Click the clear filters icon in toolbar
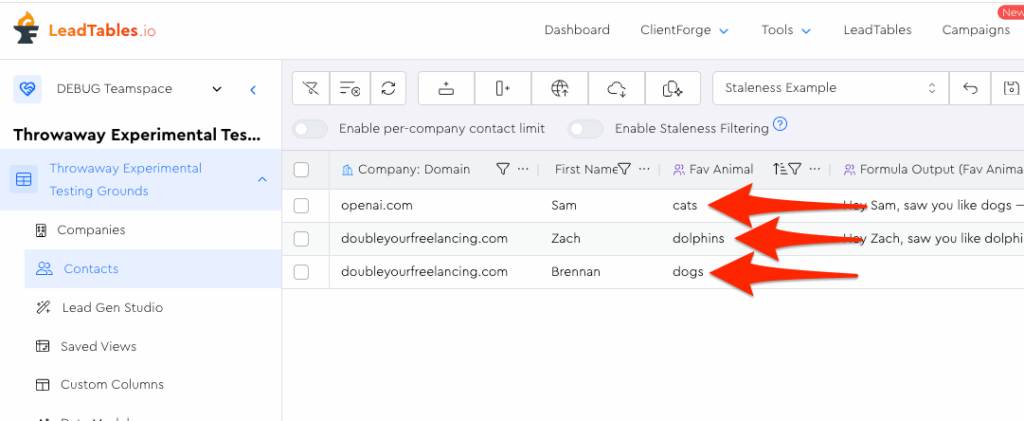The height and width of the screenshot is (421, 1024). 311,88
